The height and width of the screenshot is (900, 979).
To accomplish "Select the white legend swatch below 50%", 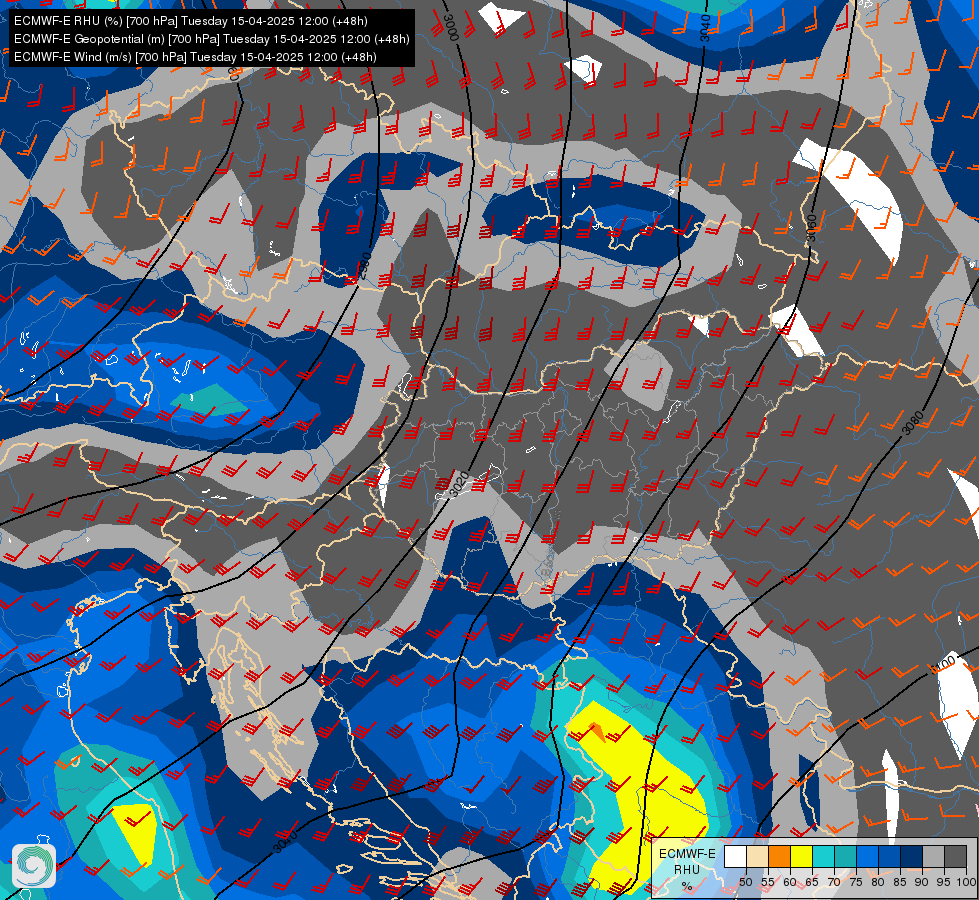I will pyautogui.click(x=735, y=857).
